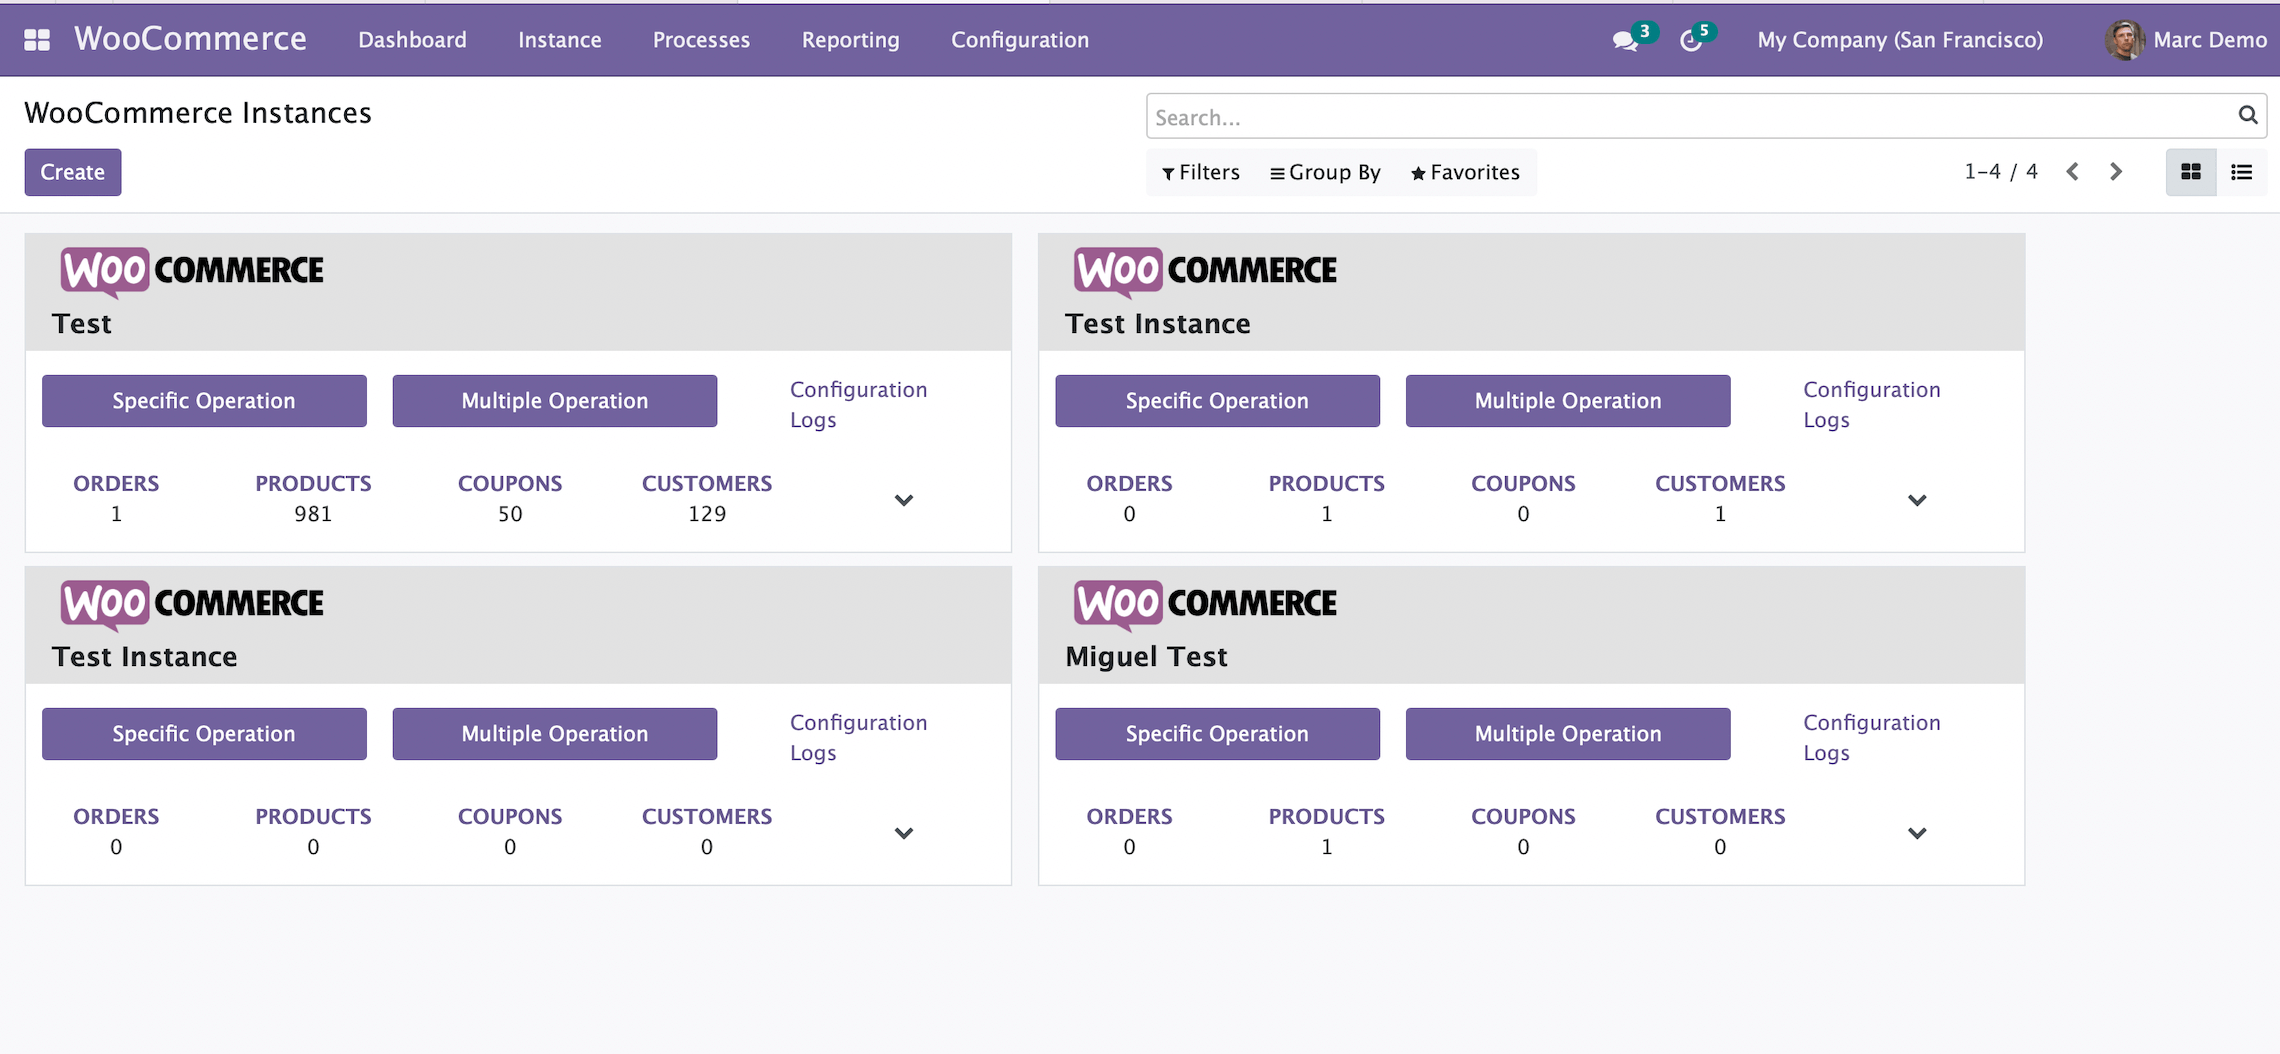Switch to kanban view
This screenshot has height=1054, width=2280.
(2190, 172)
